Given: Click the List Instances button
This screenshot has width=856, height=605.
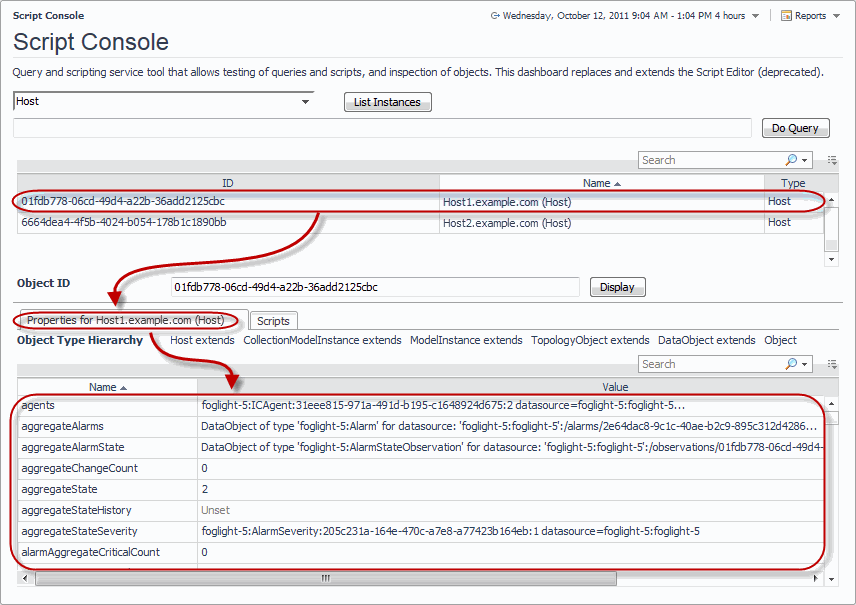Looking at the screenshot, I should tap(388, 102).
